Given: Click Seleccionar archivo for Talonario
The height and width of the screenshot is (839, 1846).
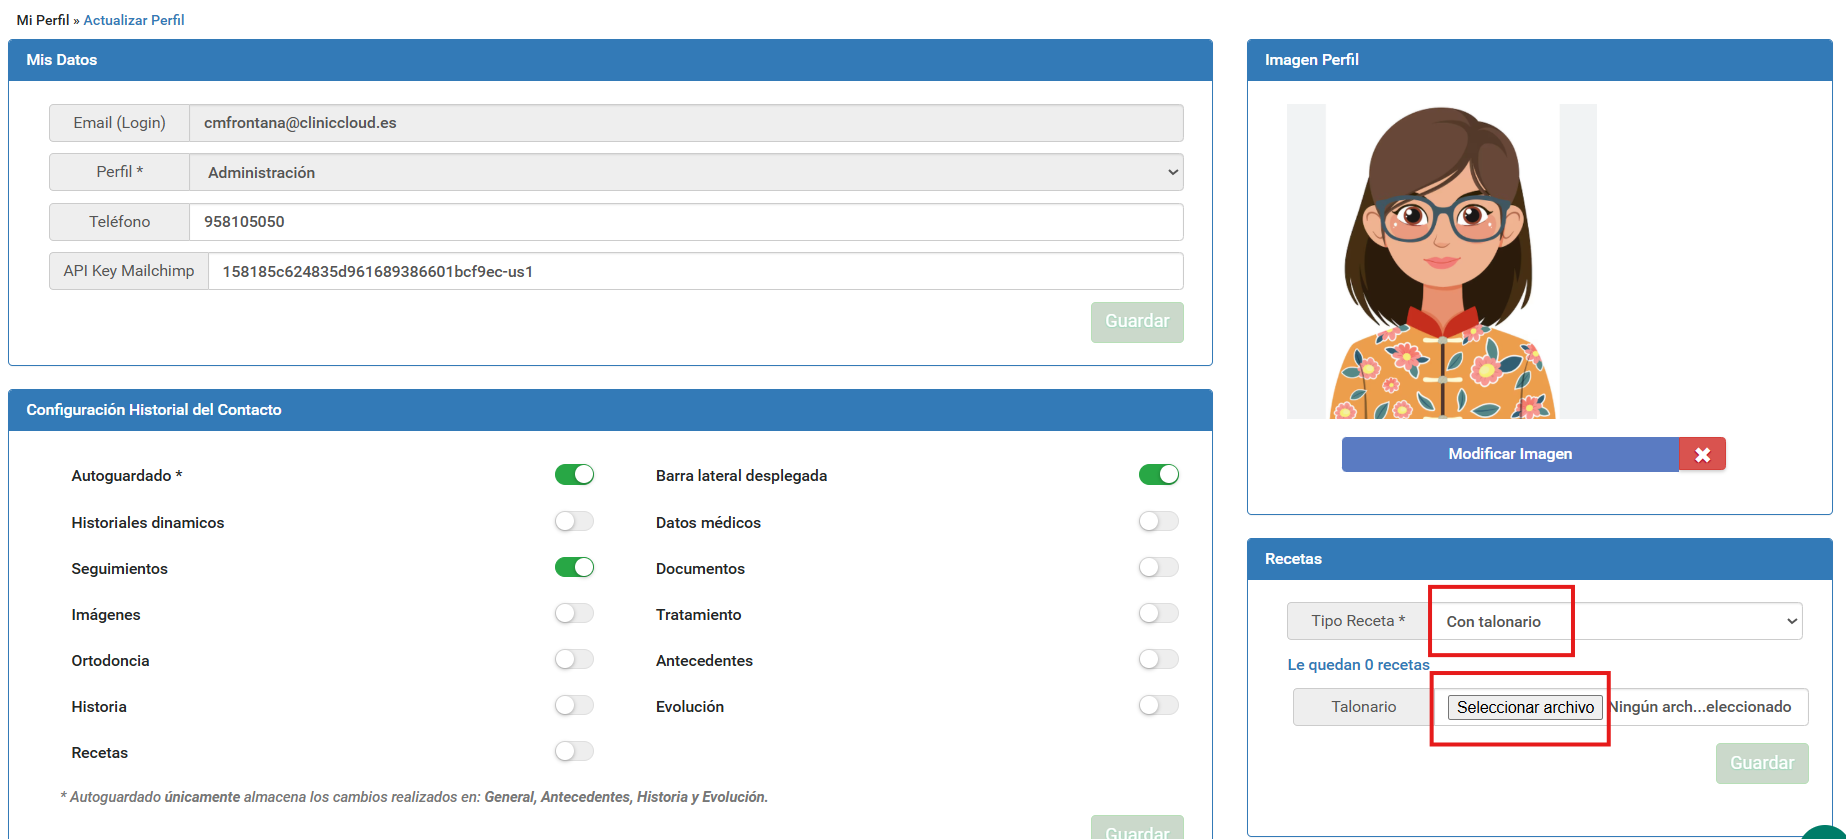Looking at the screenshot, I should pyautogui.click(x=1524, y=707).
